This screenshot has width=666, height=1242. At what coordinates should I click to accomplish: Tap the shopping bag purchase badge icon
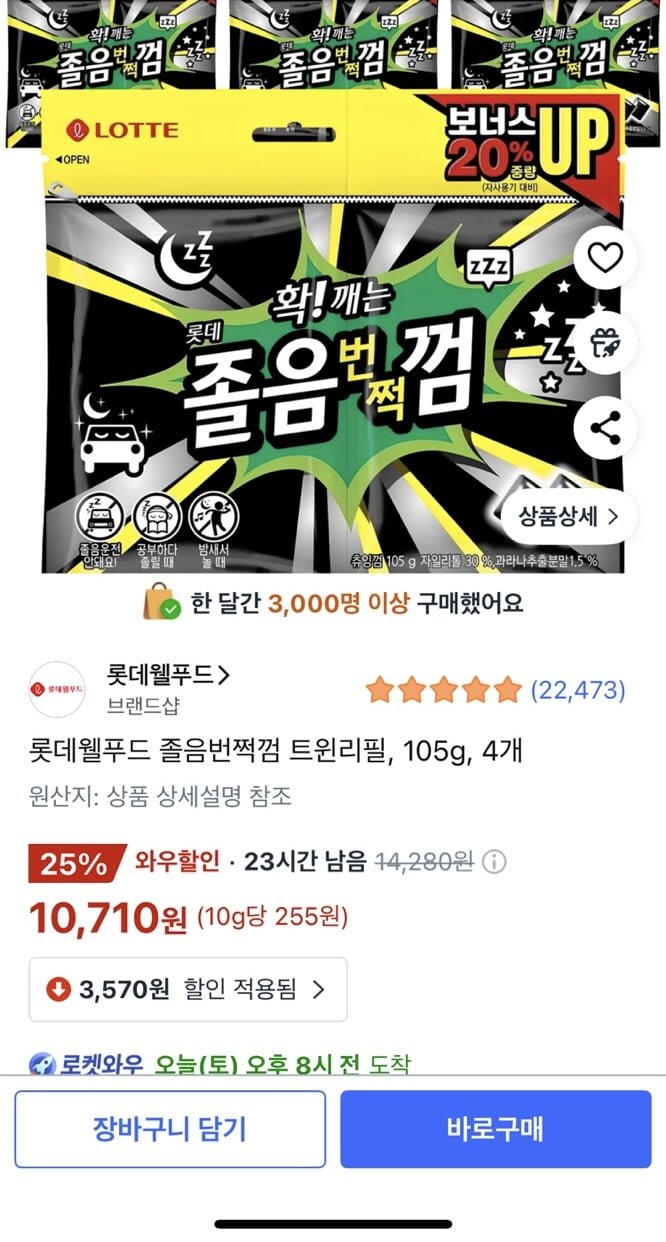point(162,603)
